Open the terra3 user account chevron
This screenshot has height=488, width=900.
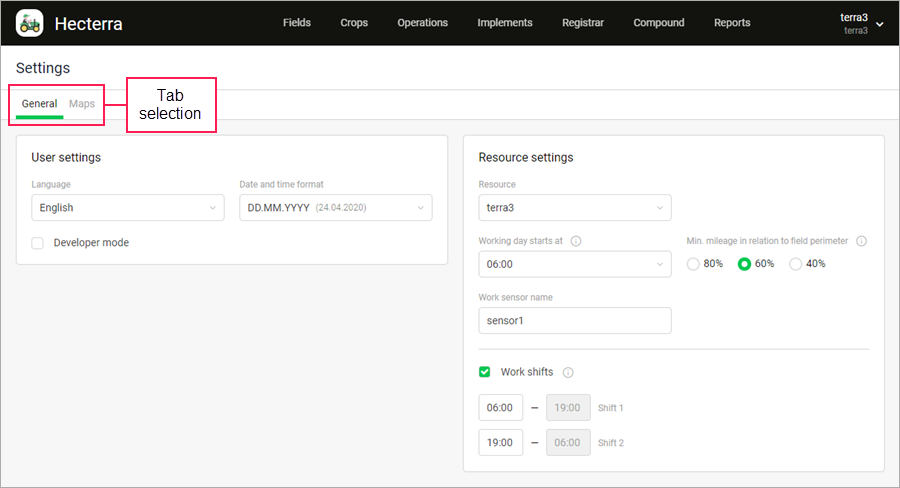point(879,24)
